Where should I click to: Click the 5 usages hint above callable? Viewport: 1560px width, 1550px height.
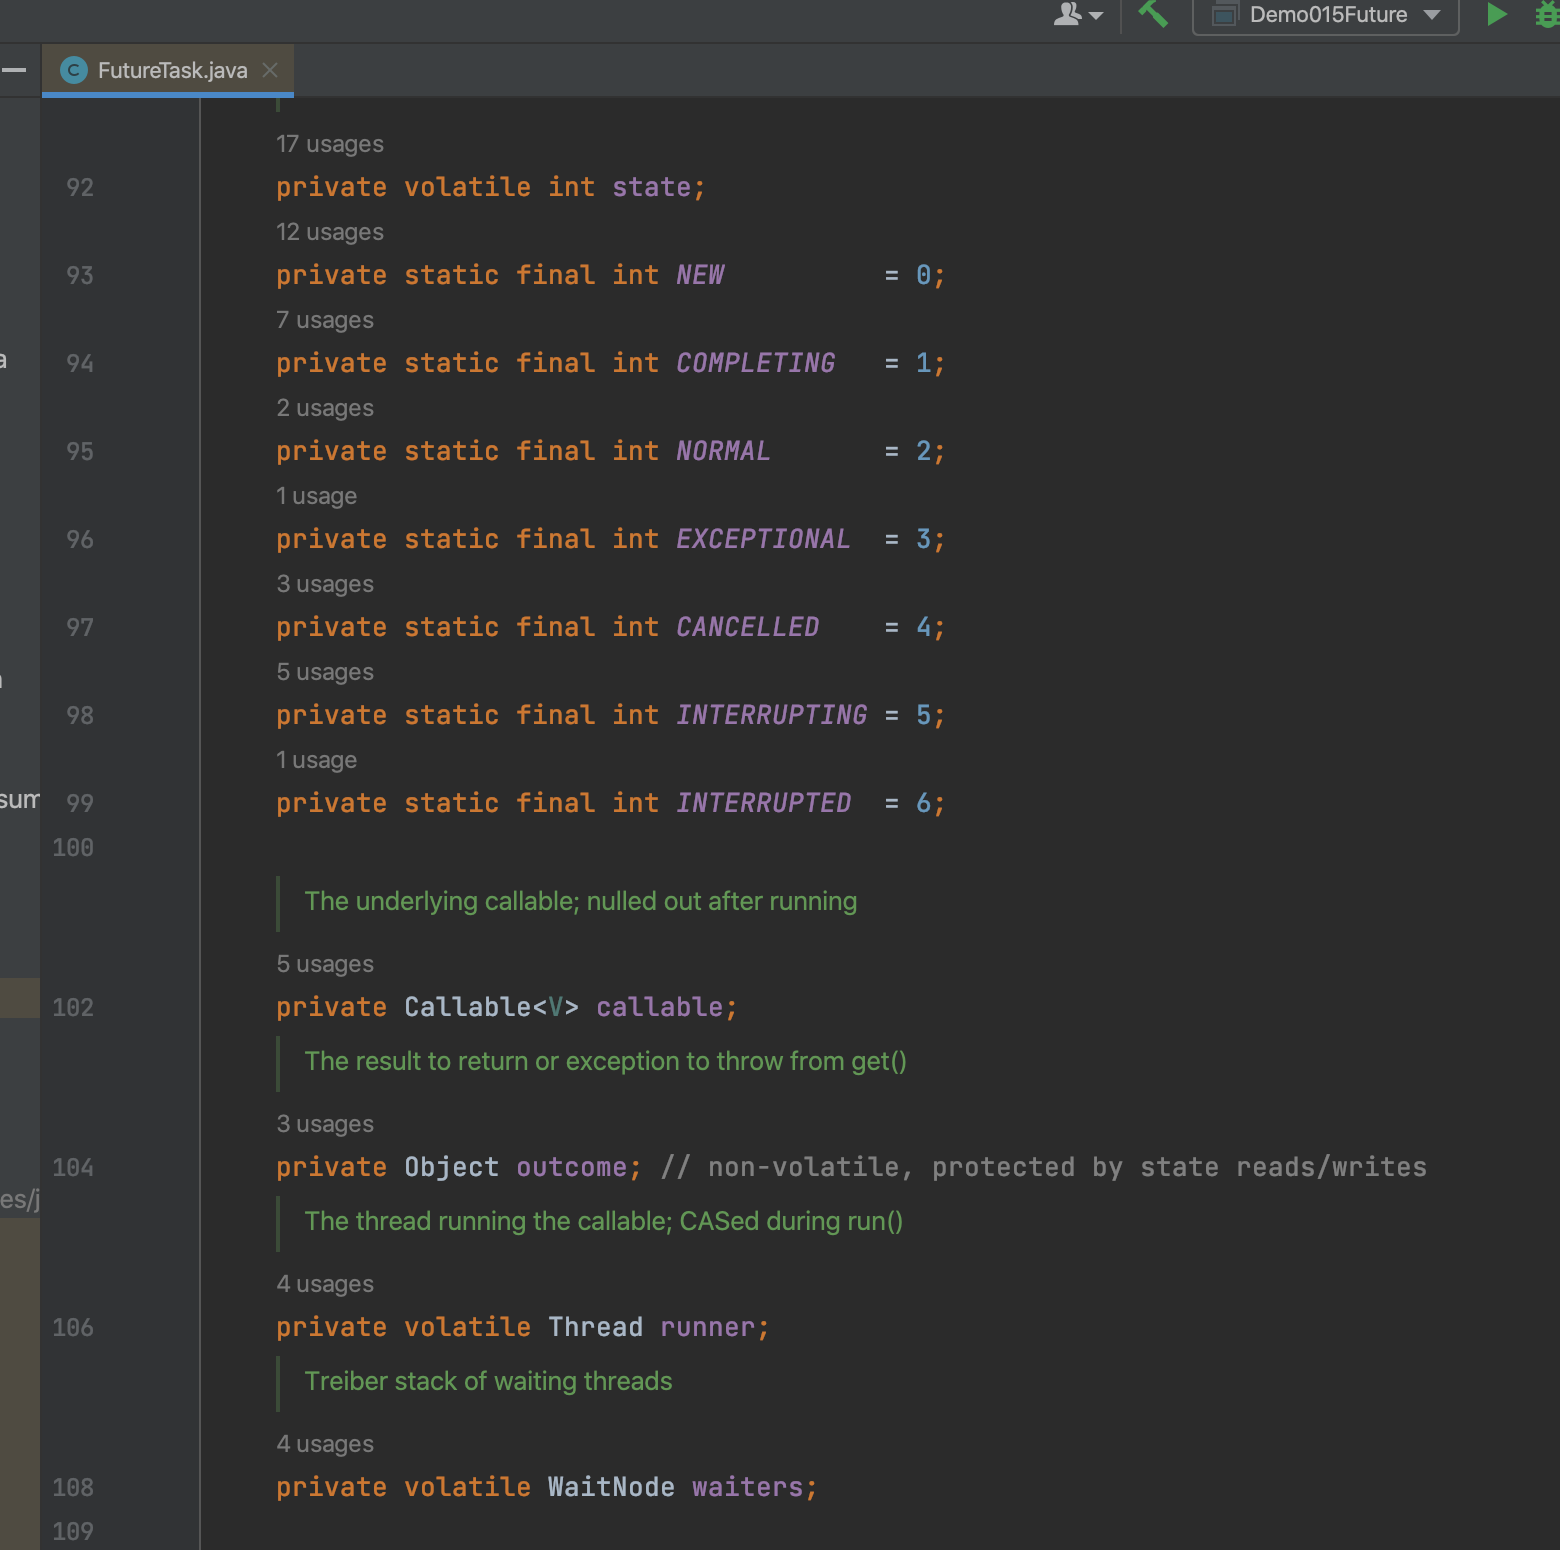pos(324,964)
